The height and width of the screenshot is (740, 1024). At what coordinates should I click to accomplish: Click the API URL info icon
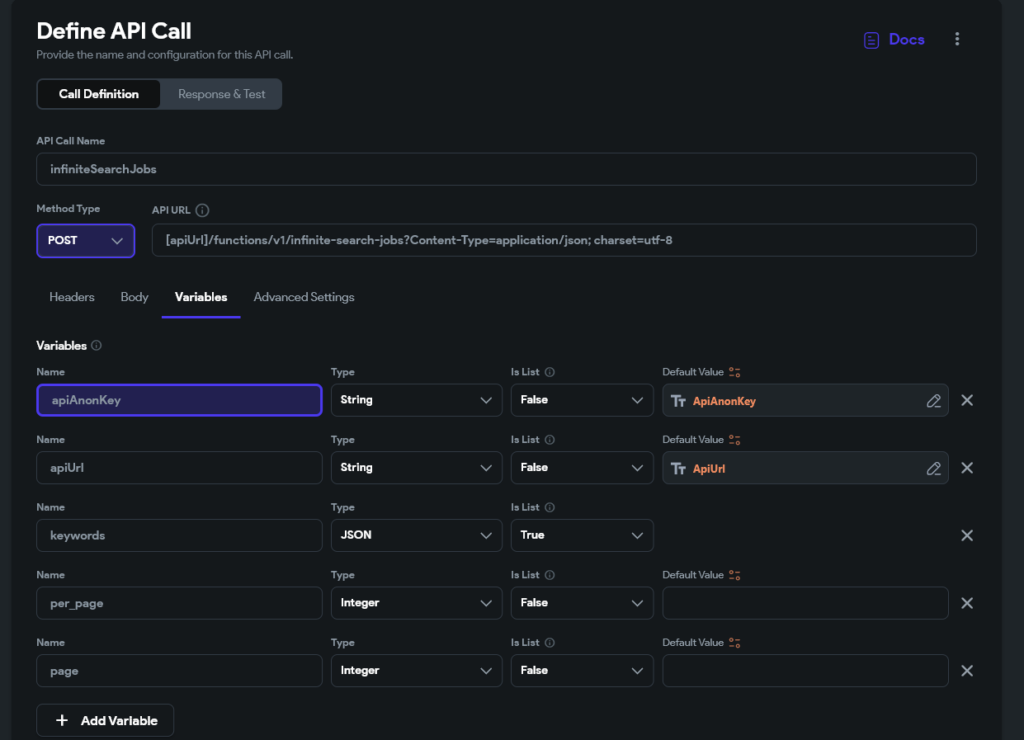click(x=202, y=210)
